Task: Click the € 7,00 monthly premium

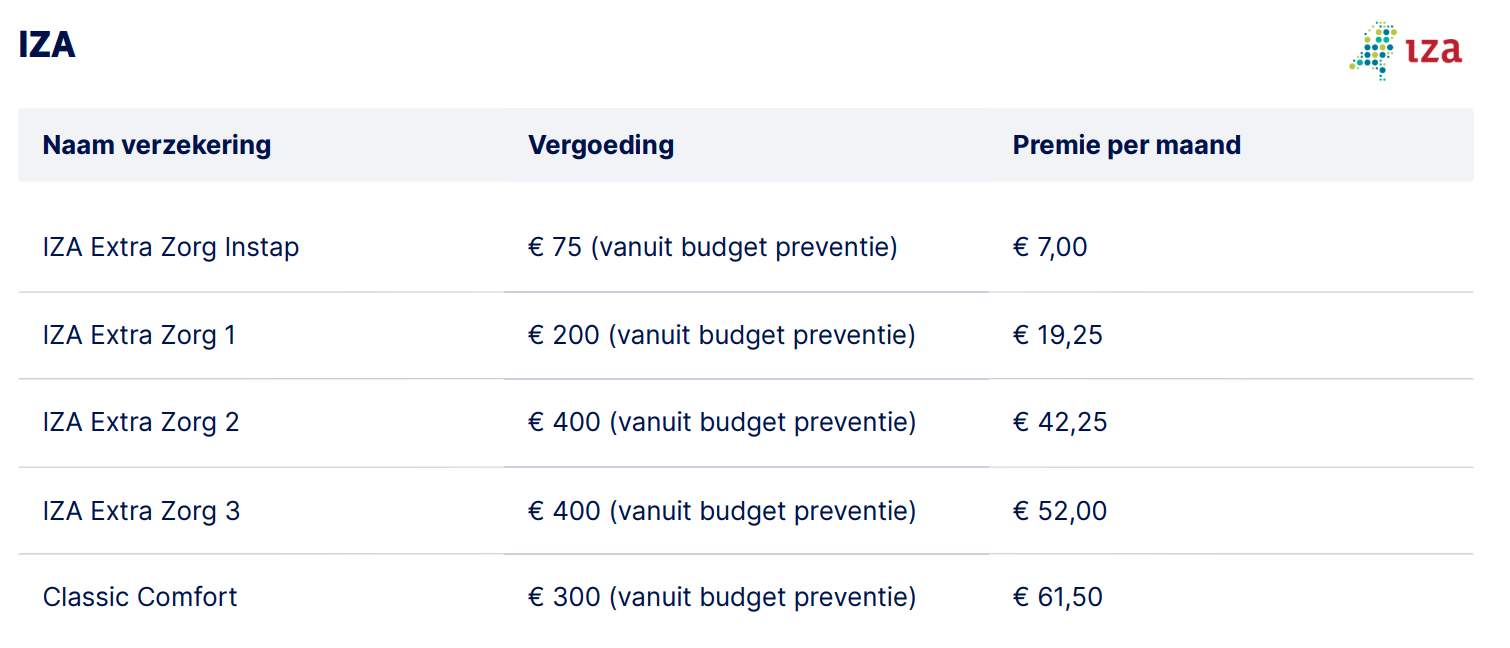Action: point(1050,247)
